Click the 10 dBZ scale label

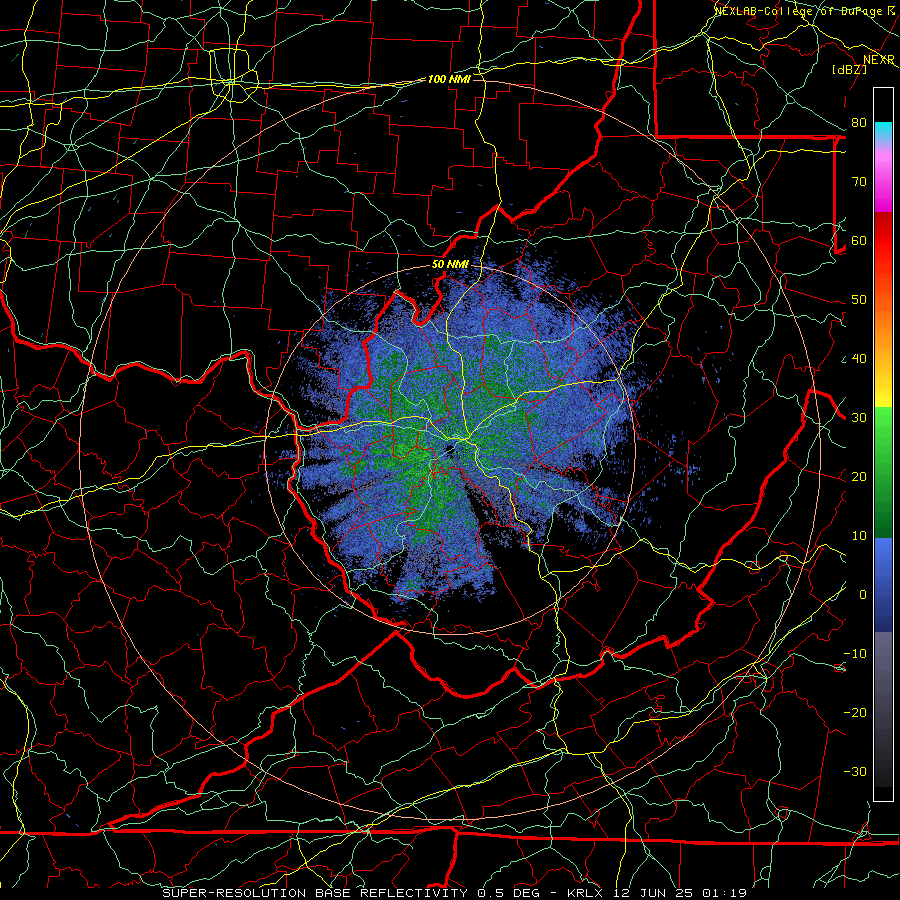[x=859, y=536]
